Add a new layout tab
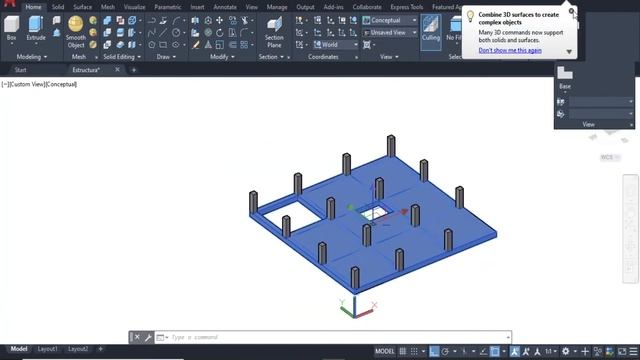 click(x=100, y=349)
